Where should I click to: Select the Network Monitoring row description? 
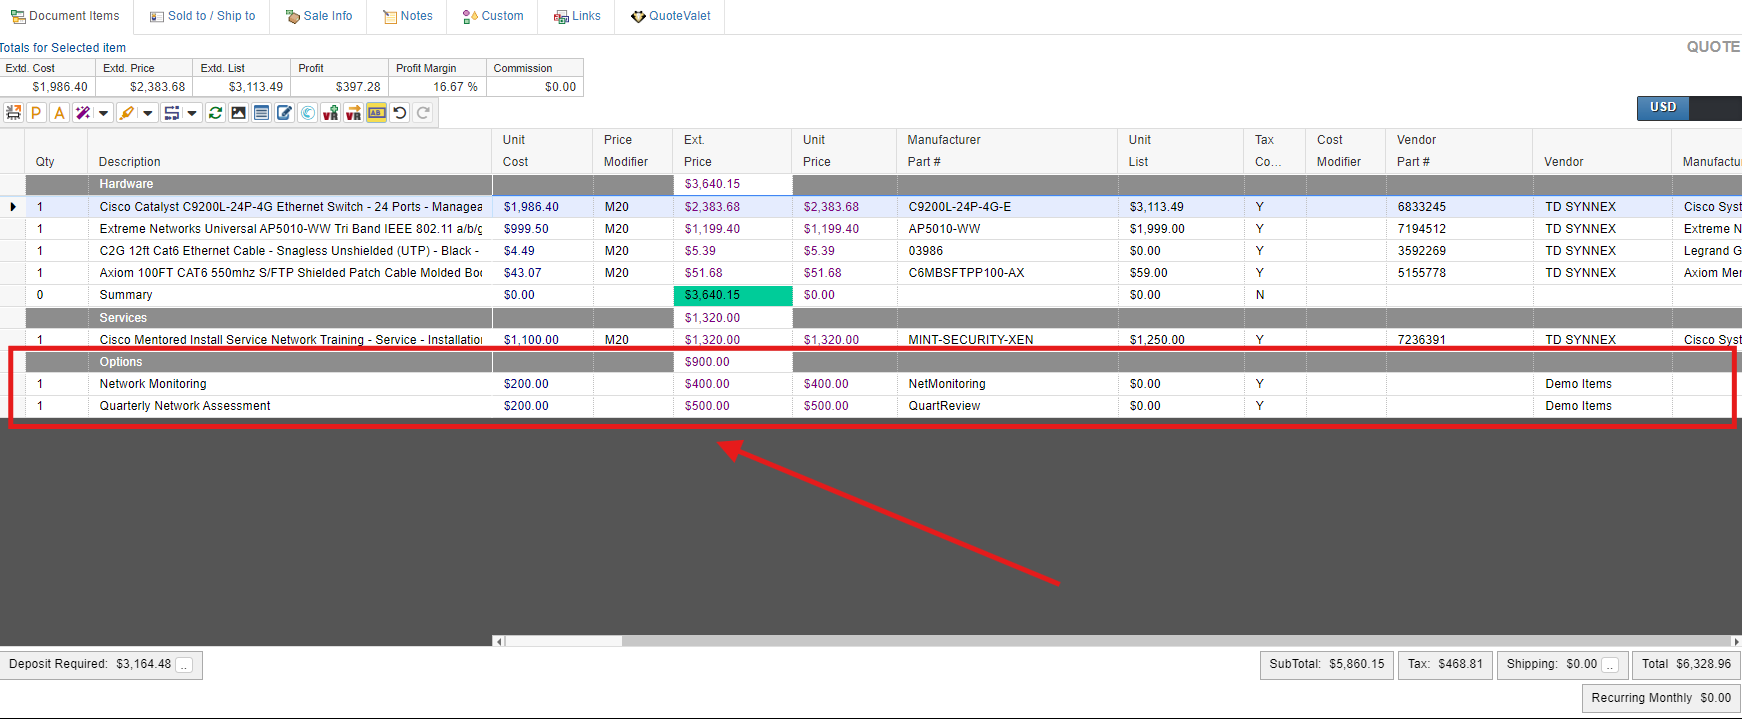[153, 384]
